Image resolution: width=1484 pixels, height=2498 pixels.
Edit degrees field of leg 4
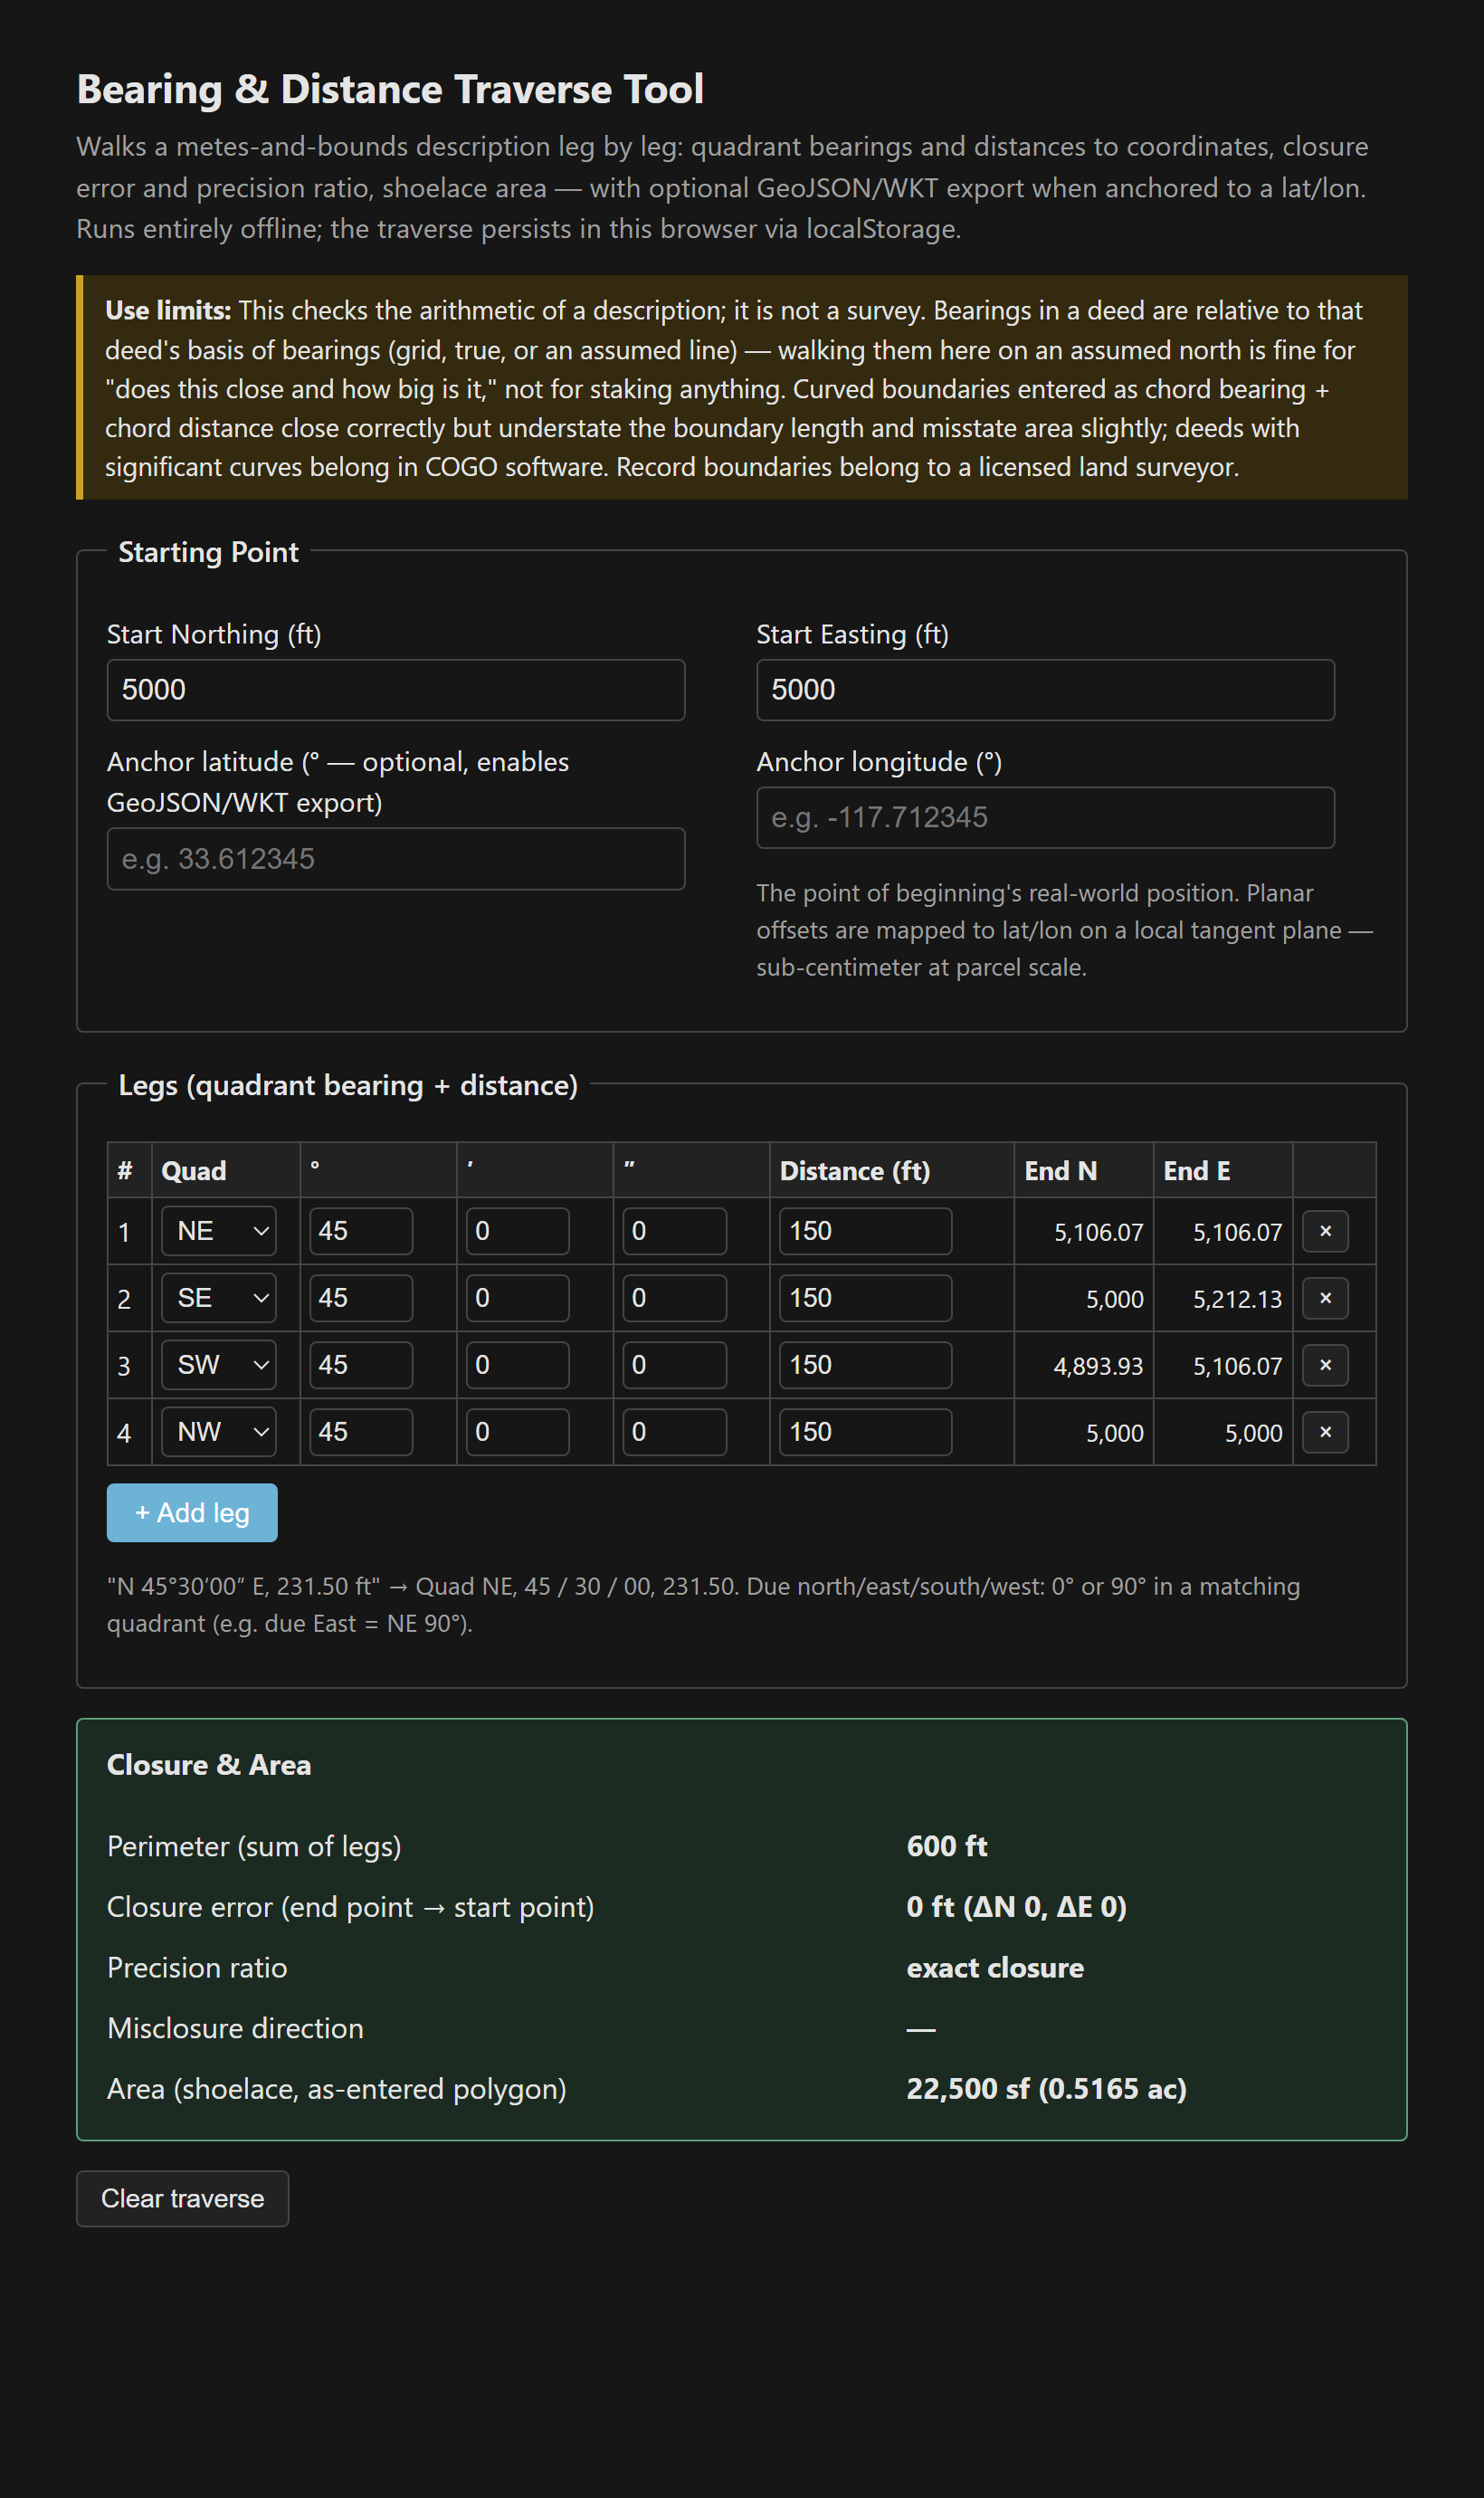(x=361, y=1432)
